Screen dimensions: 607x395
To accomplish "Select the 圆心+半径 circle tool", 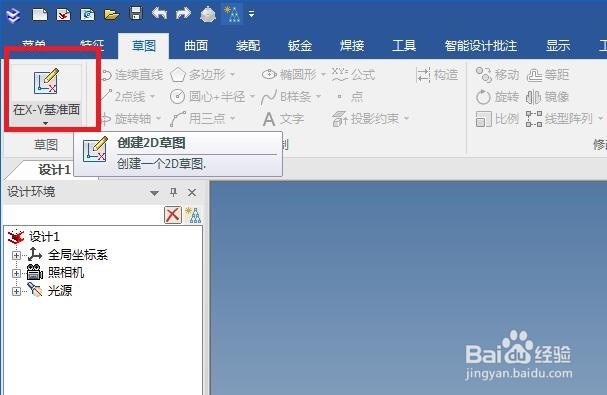I will pyautogui.click(x=208, y=96).
